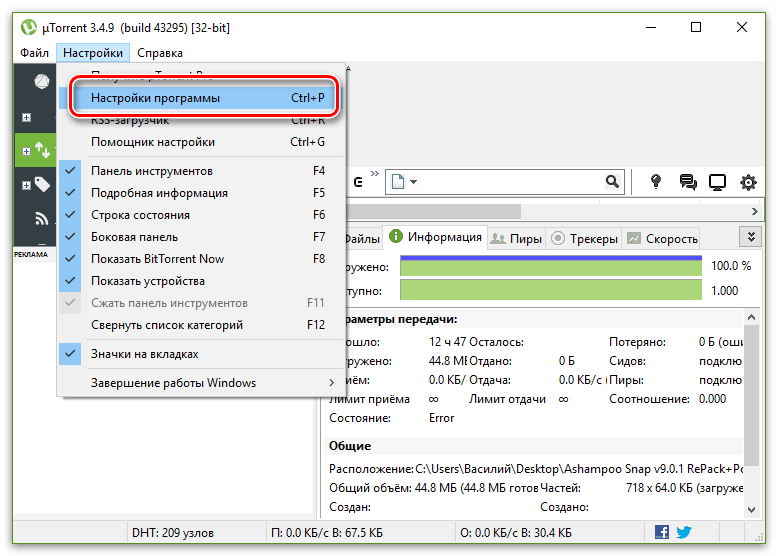Select the Labels tag sidebar icon
Viewport: 778px width, 556px height.
coord(42,185)
